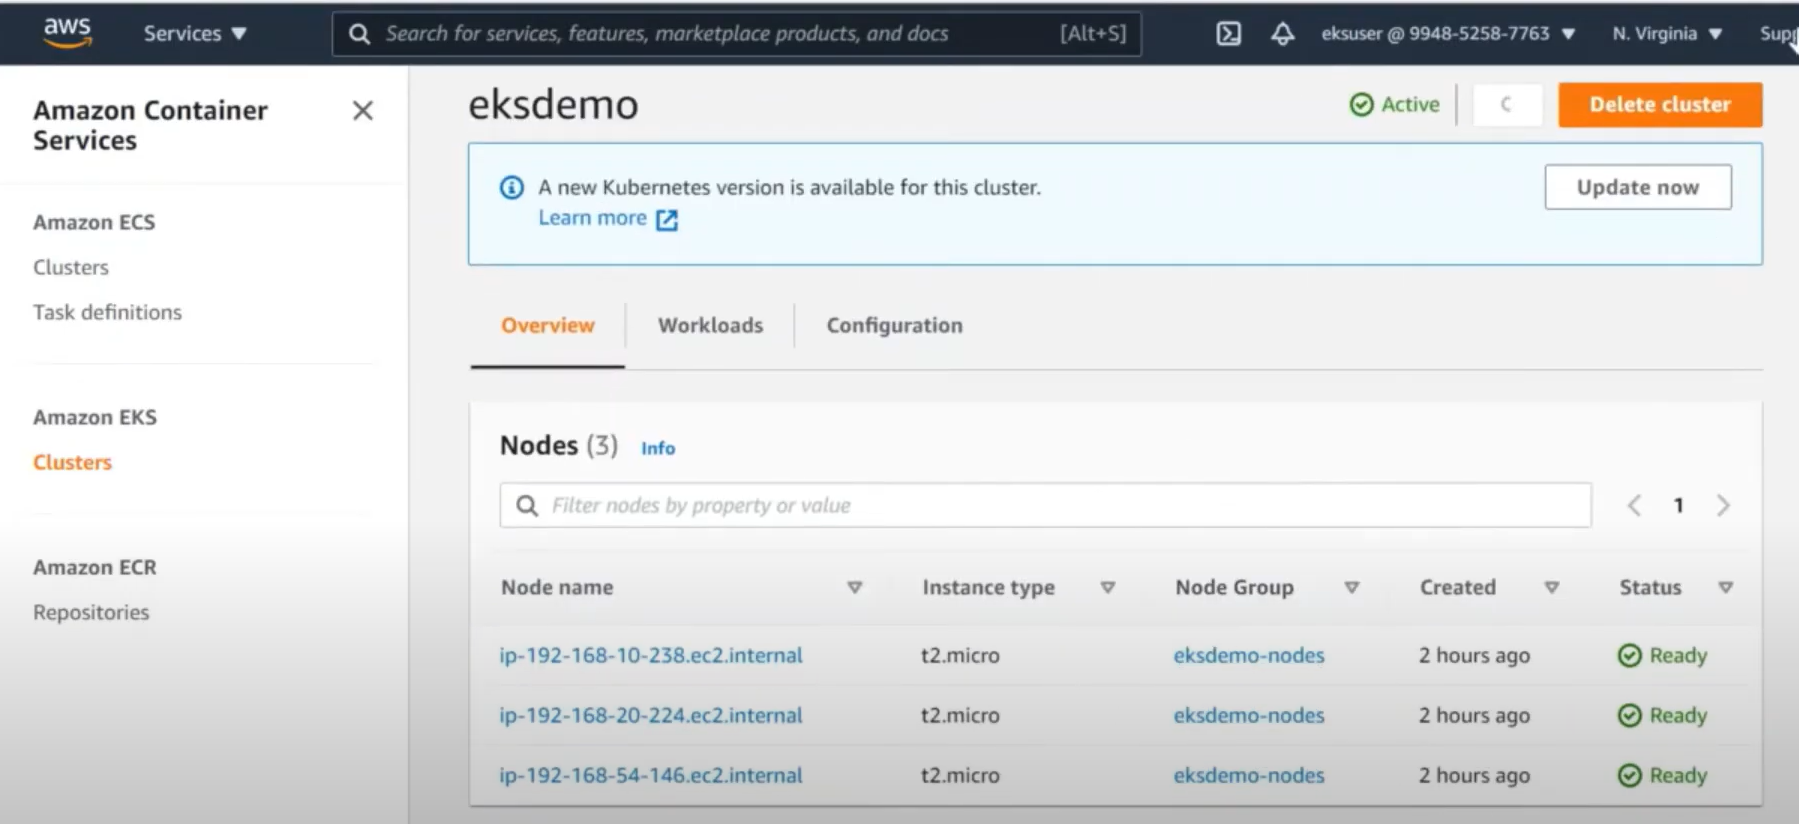The image size is (1799, 824).
Task: Open the CloudShell terminal icon
Action: tap(1228, 33)
